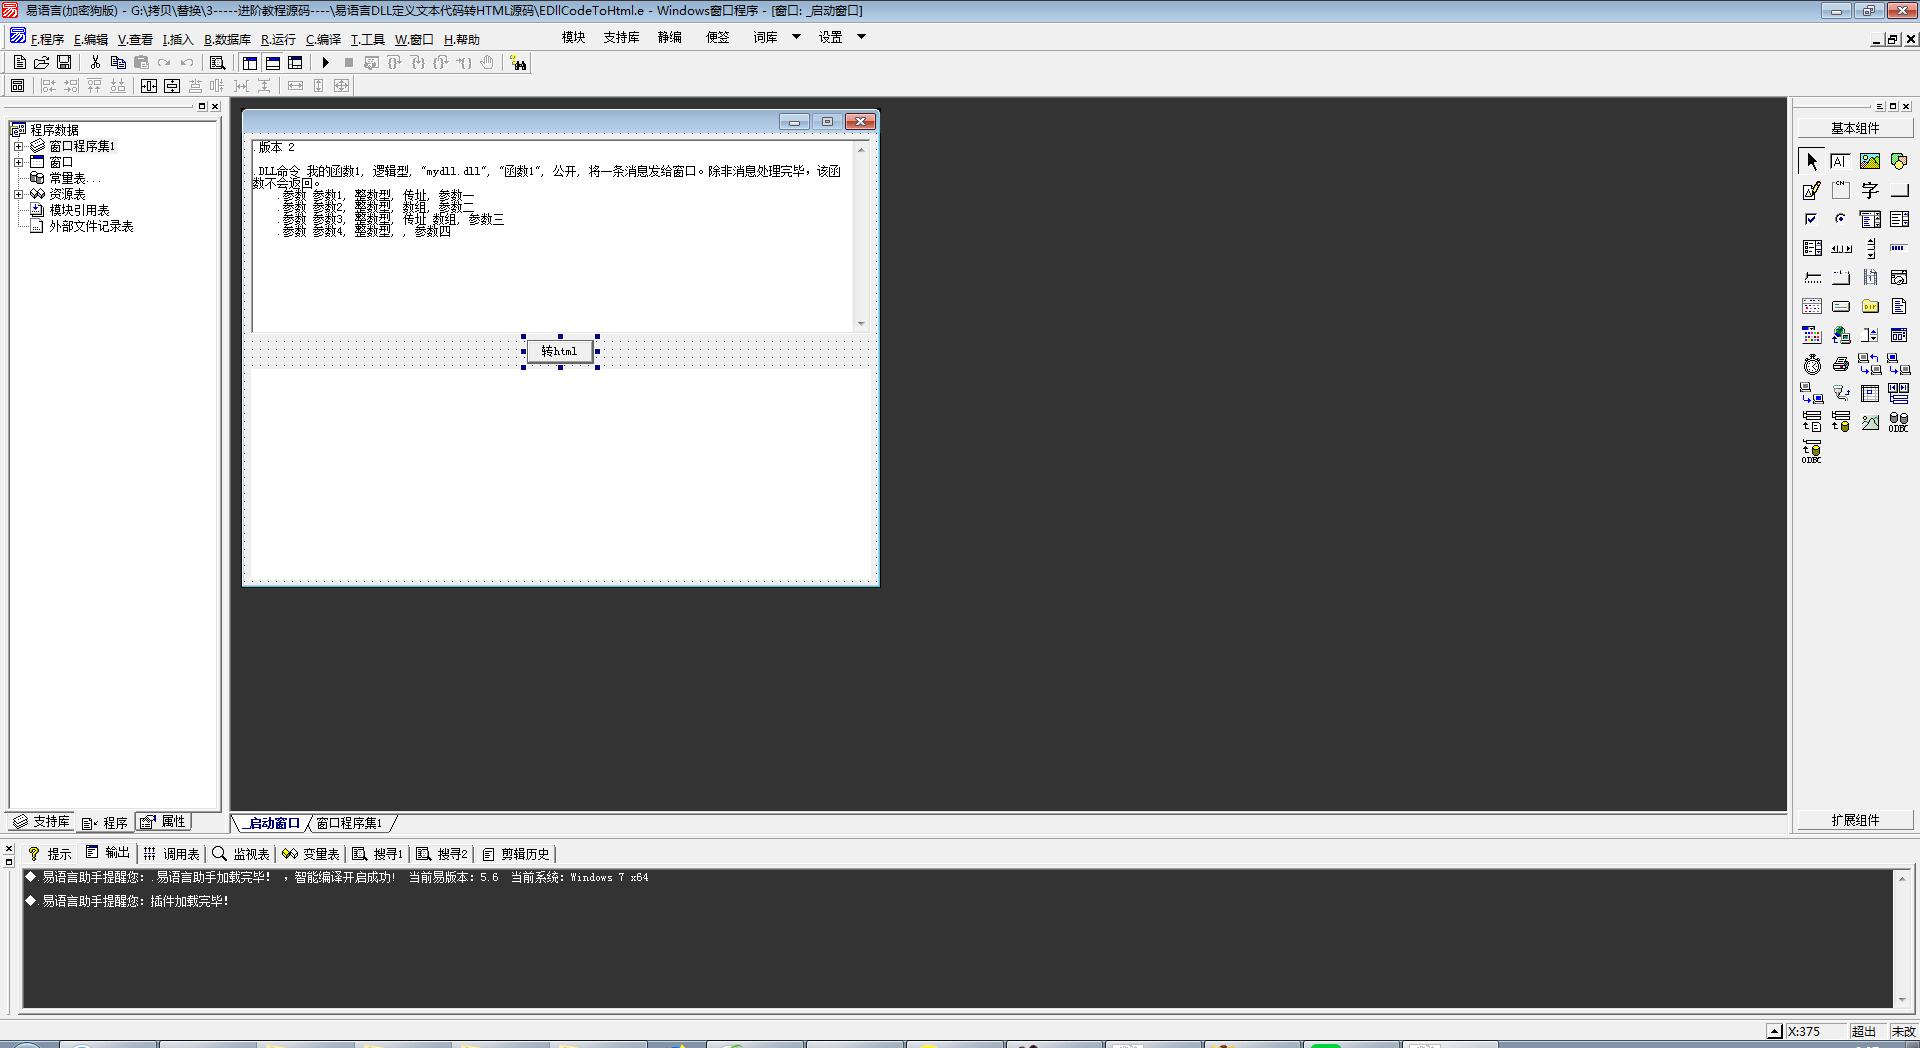Click the Run (play) toolbar button
1920x1048 pixels.
pyautogui.click(x=325, y=63)
